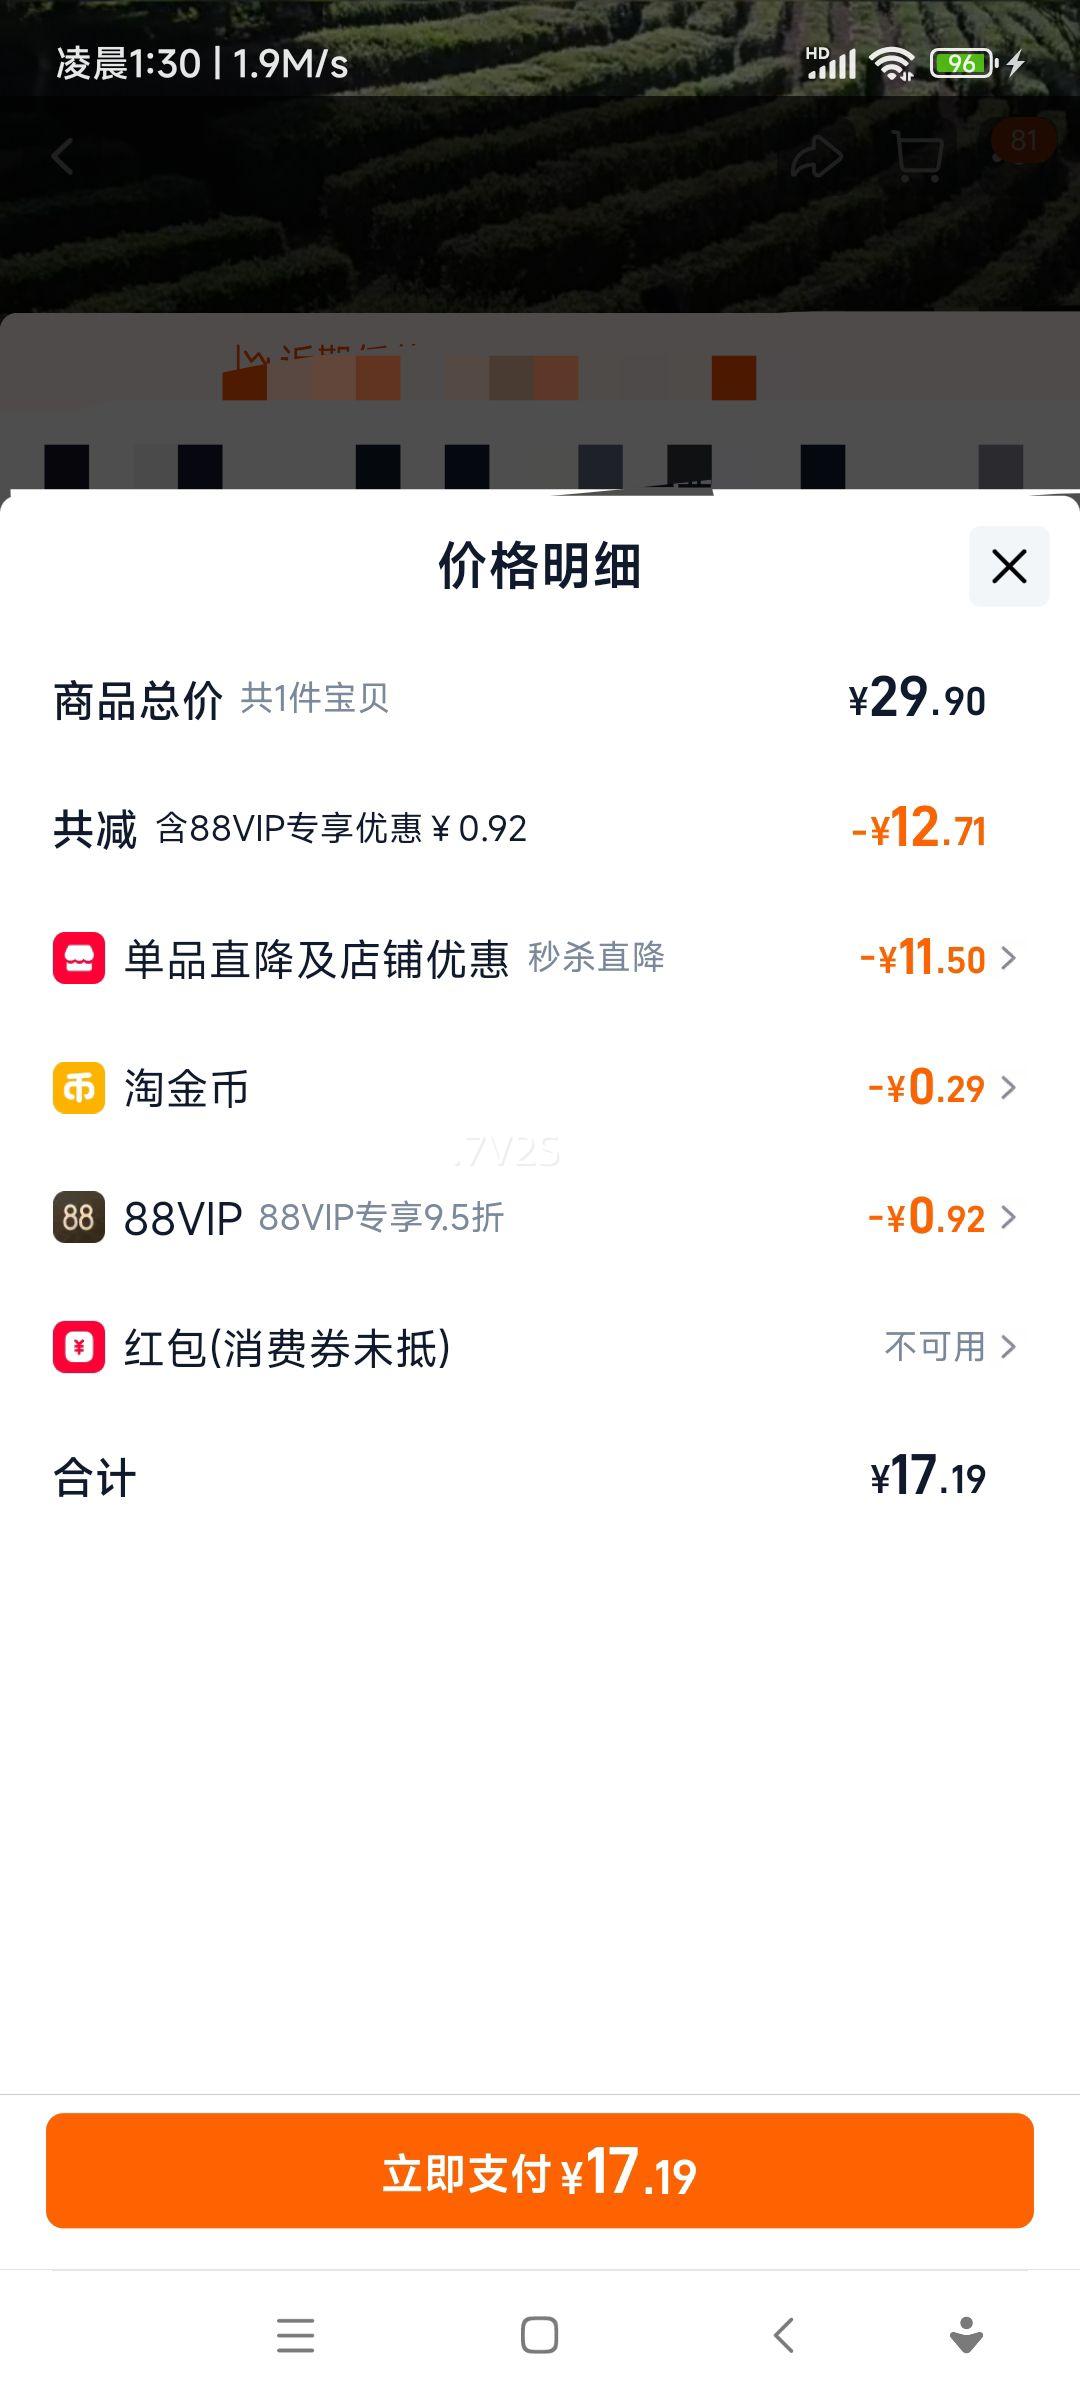Viewport: 1080px width, 2400px height.
Task: Close the 价格明细 price details panel
Action: (1008, 566)
